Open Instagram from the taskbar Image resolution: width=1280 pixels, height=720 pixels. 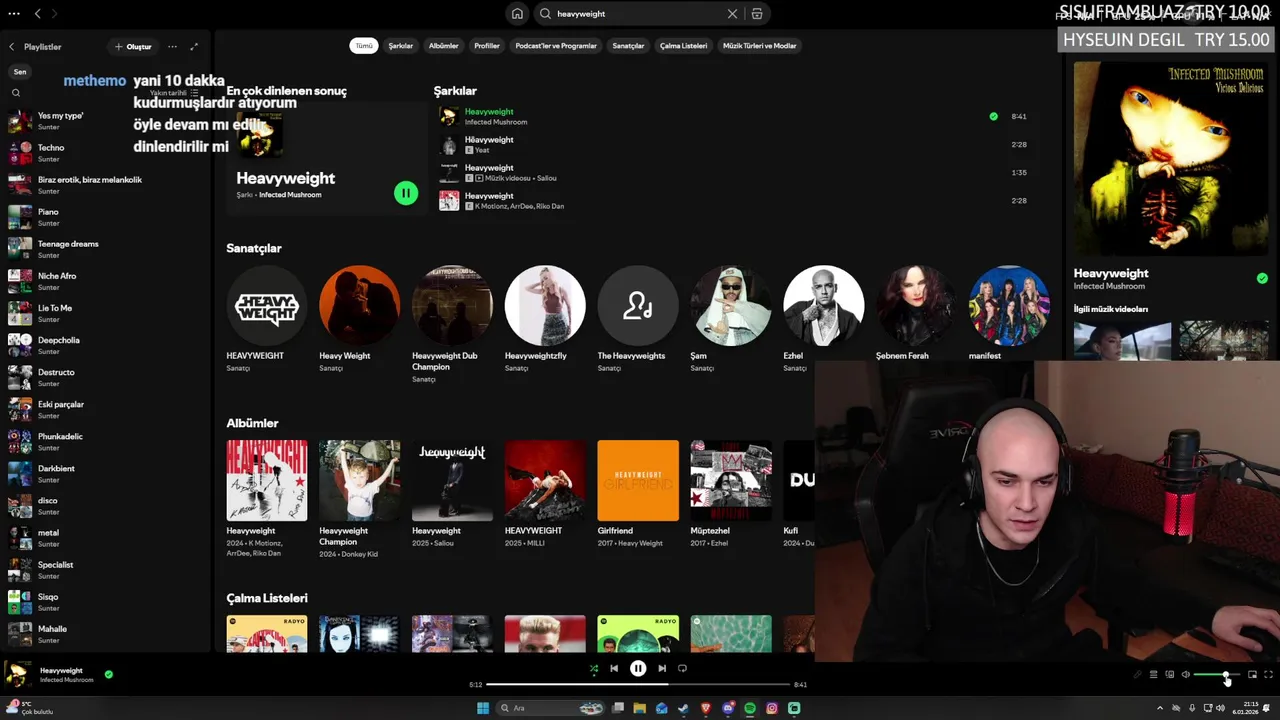pos(772,708)
